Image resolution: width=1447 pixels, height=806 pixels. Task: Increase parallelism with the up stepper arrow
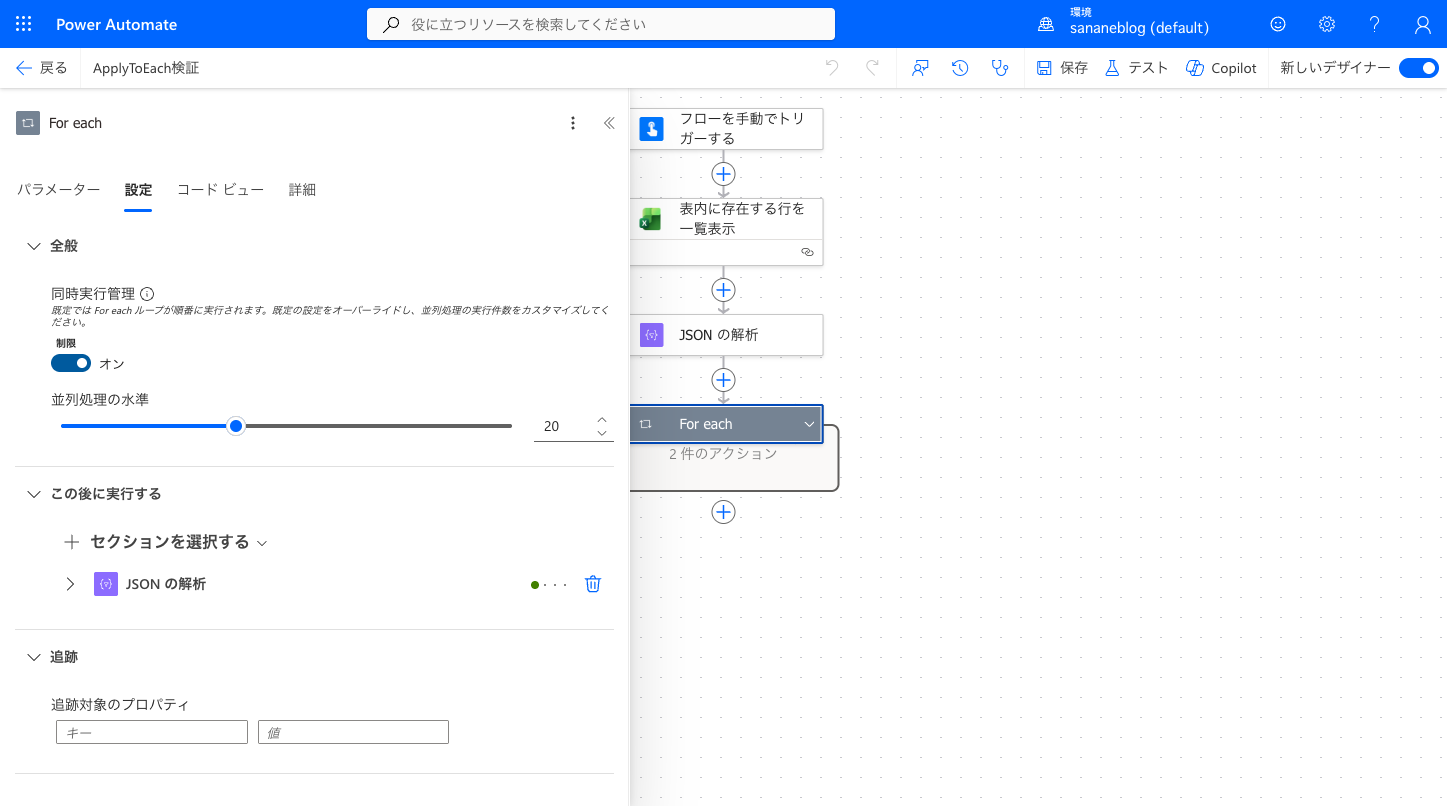tap(602, 419)
